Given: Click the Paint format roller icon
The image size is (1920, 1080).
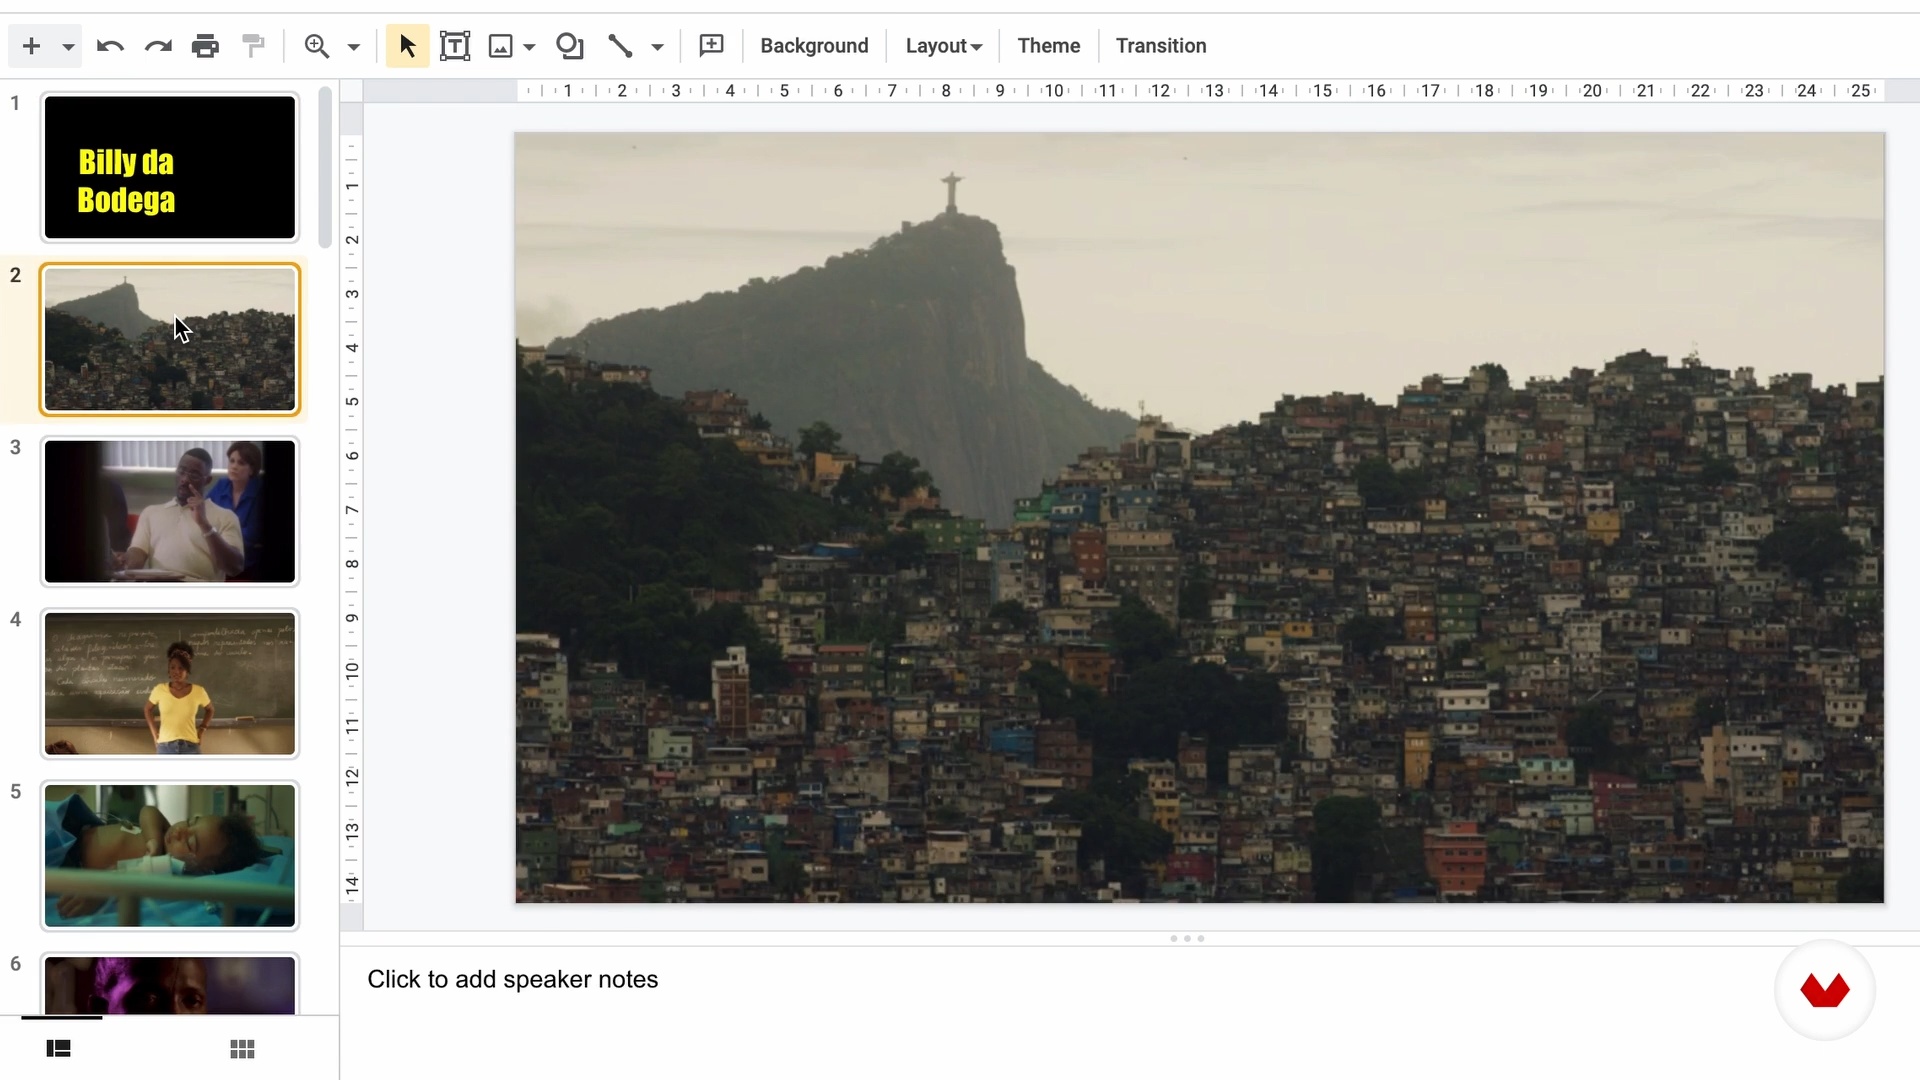Looking at the screenshot, I should point(254,46).
